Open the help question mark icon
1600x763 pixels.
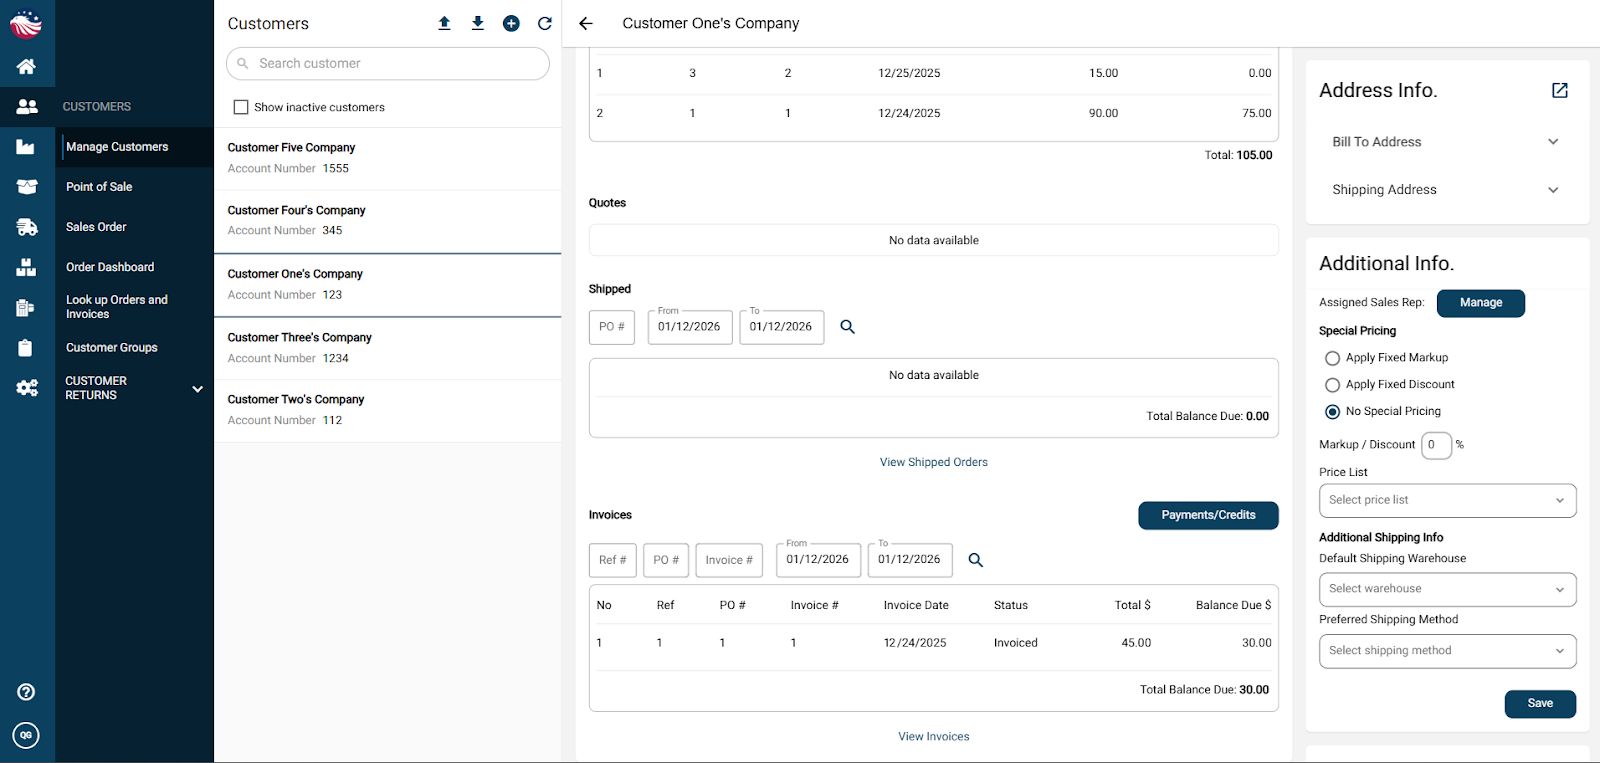pyautogui.click(x=27, y=692)
